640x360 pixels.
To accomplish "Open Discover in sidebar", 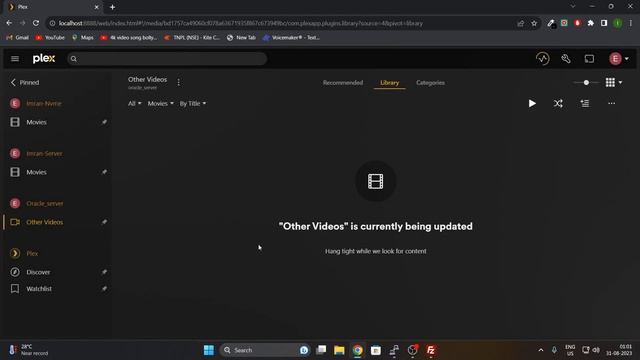I will tap(38, 272).
